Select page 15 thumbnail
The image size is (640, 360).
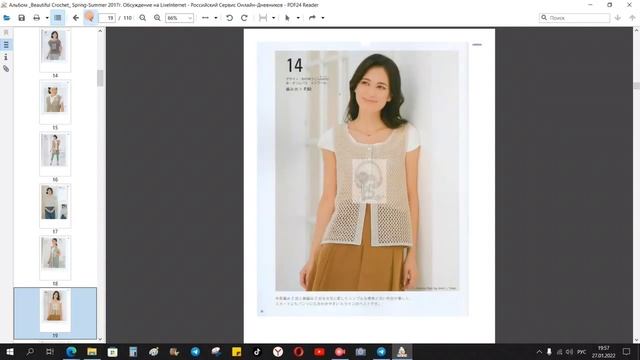[55, 102]
